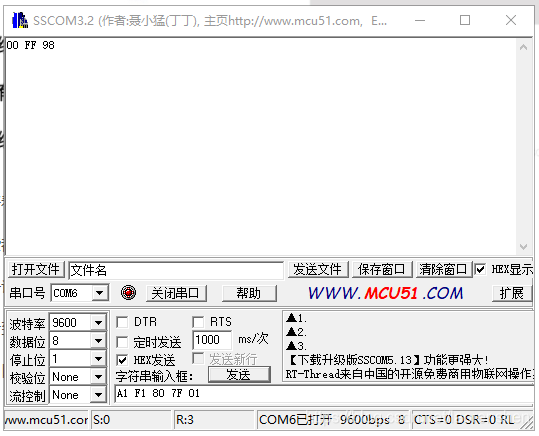Click the string input field with A1 F1
Screen dimensions: 539x436
pyautogui.click(x=324, y=393)
